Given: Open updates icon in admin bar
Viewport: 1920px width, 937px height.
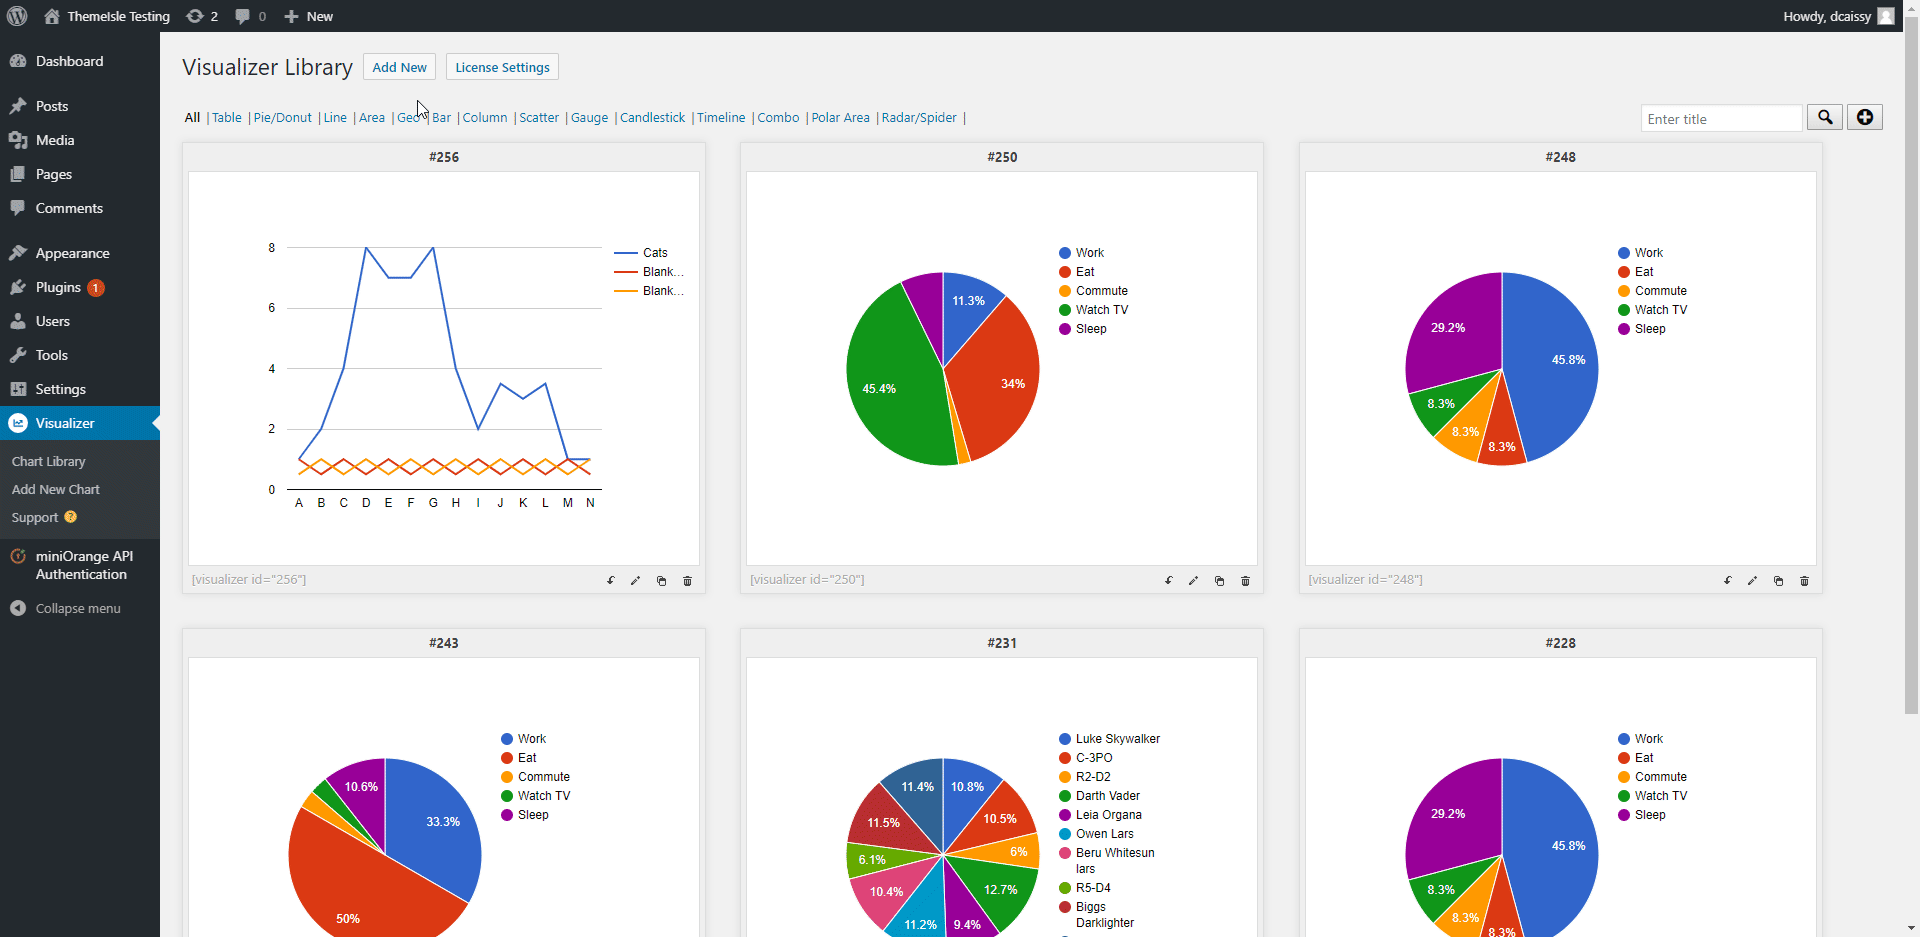Looking at the screenshot, I should 202,16.
